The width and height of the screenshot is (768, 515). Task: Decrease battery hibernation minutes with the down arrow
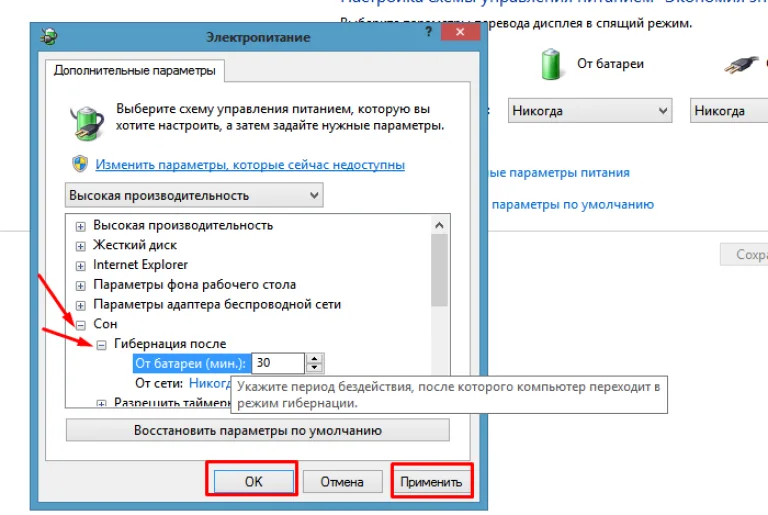tap(314, 368)
